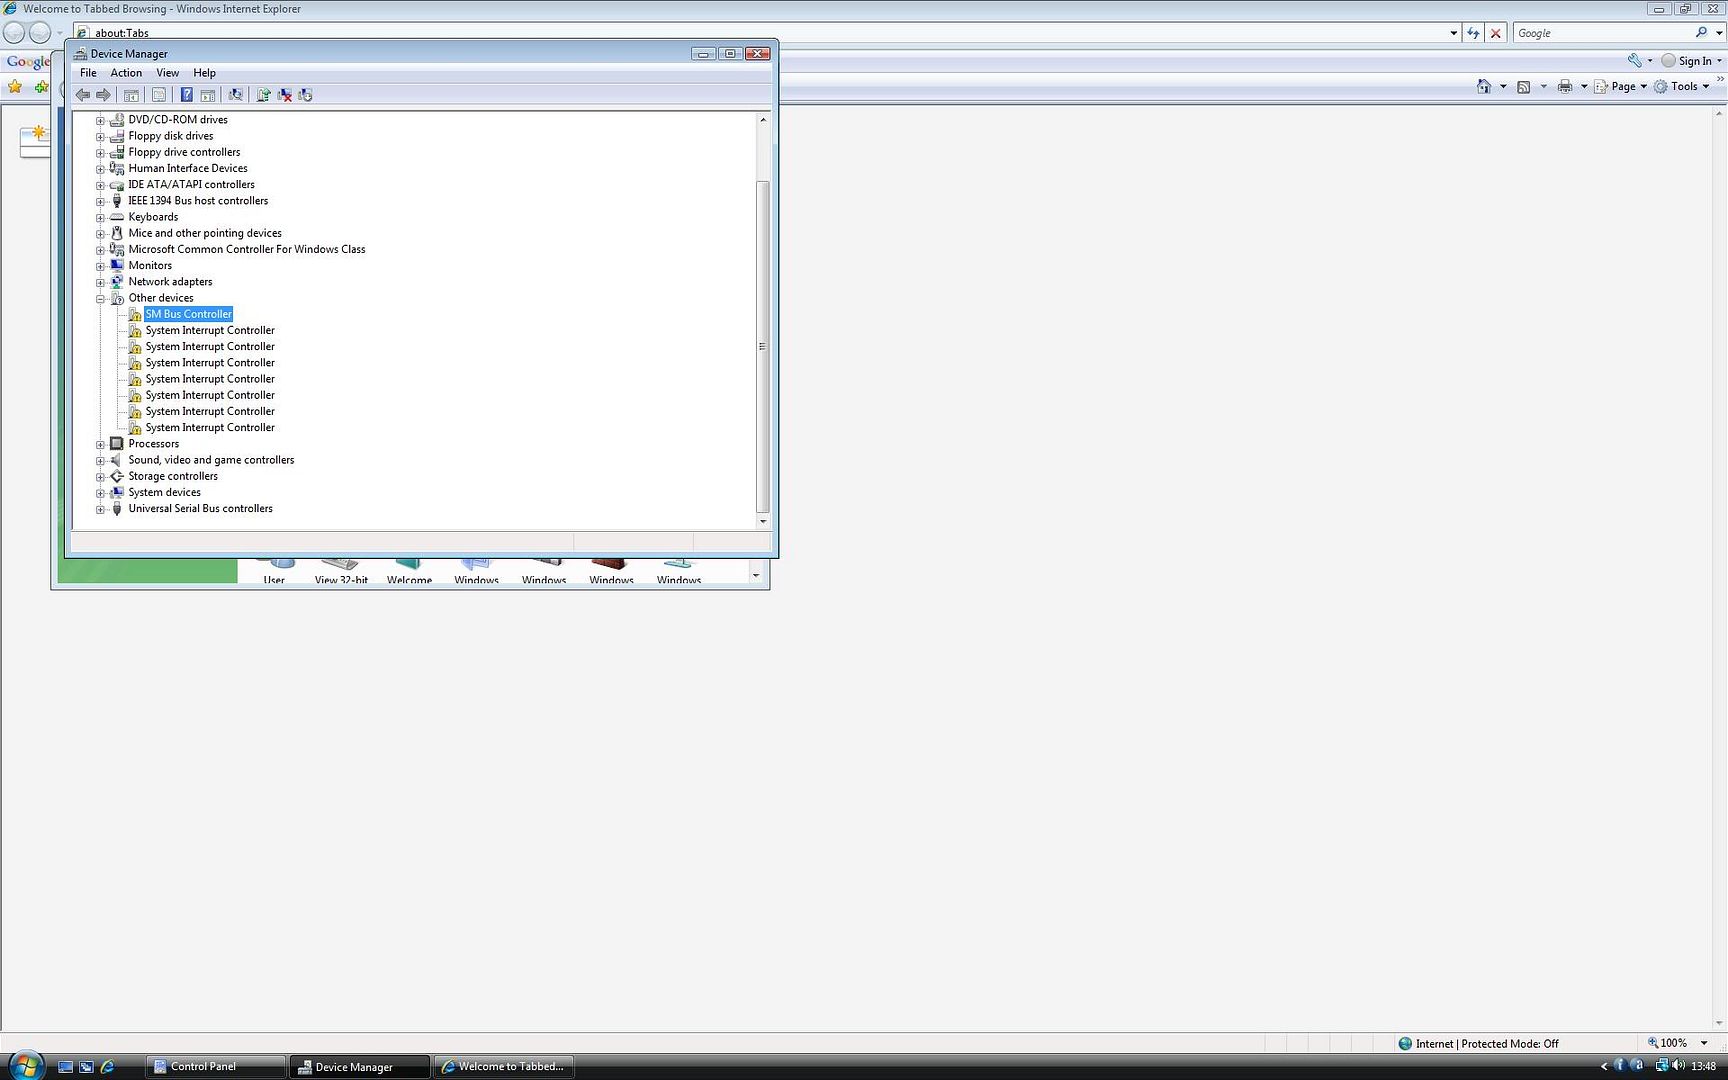Open the search provider dropdown arrow
The height and width of the screenshot is (1080, 1728).
[x=1719, y=33]
